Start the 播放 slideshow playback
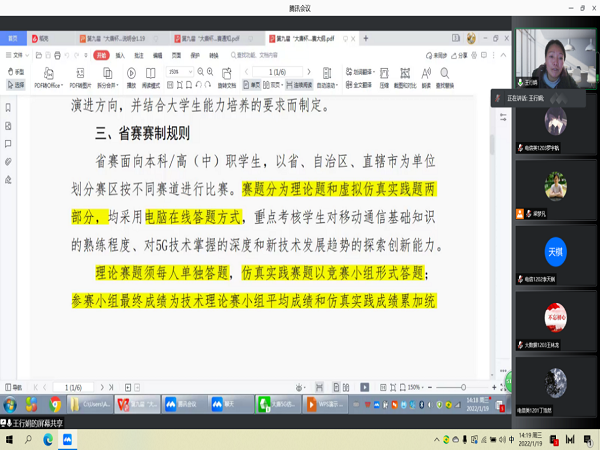 [x=131, y=78]
